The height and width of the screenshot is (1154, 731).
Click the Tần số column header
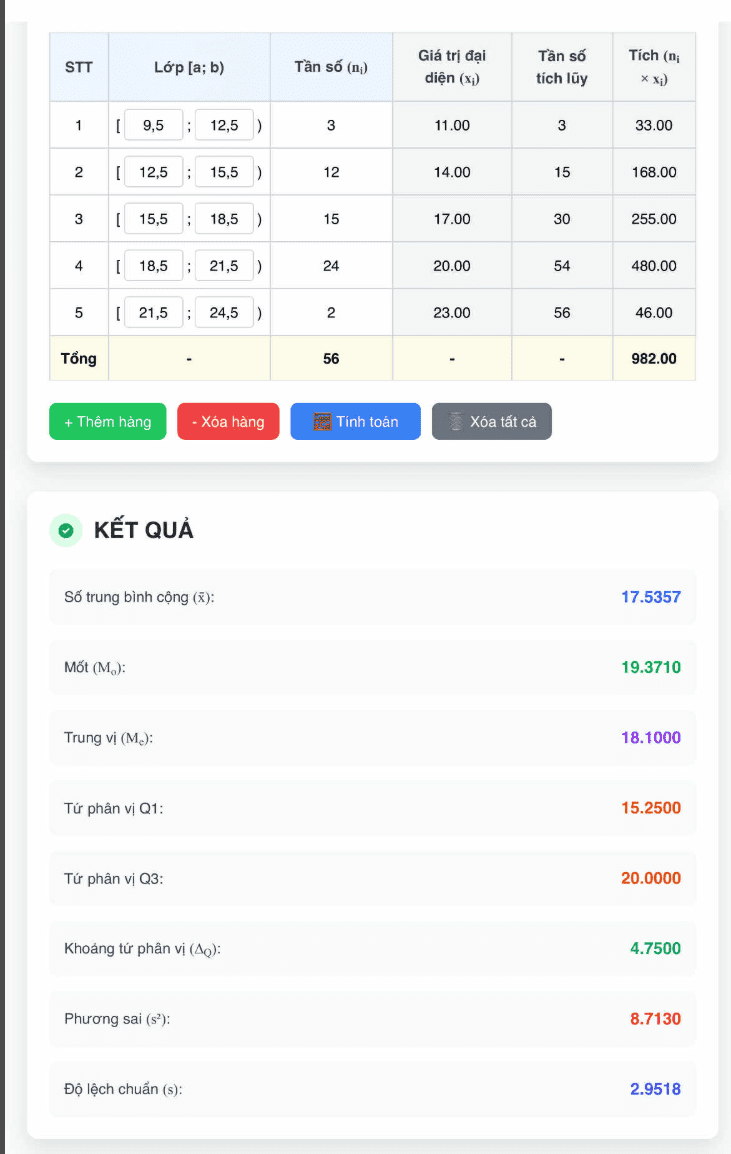pos(331,67)
